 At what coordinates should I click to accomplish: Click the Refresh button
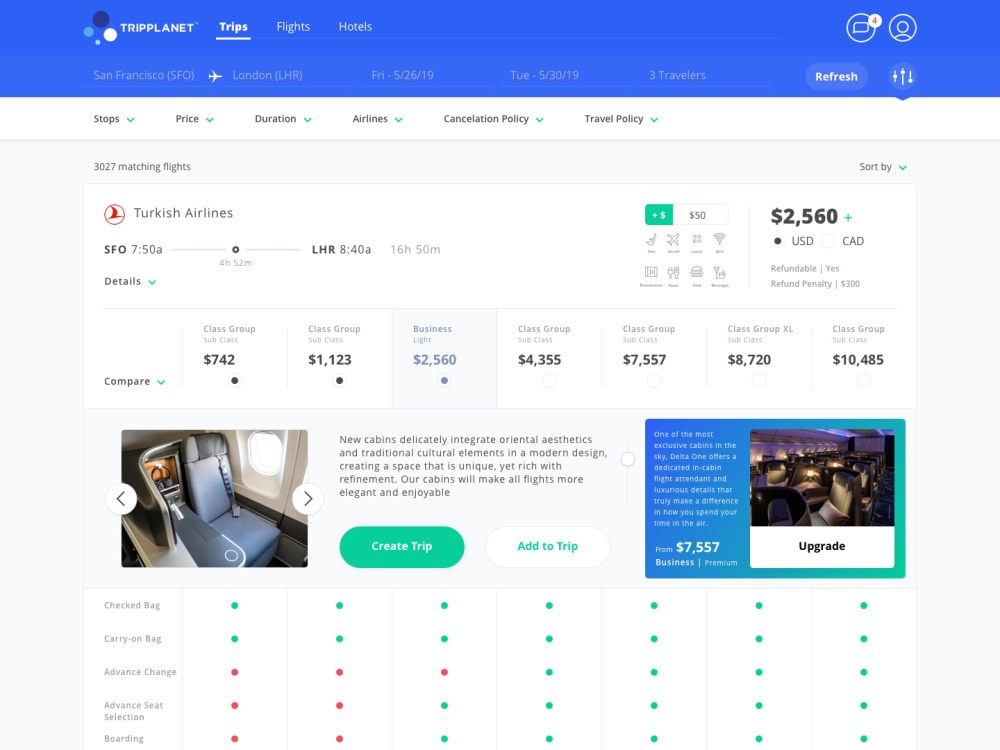coord(836,77)
